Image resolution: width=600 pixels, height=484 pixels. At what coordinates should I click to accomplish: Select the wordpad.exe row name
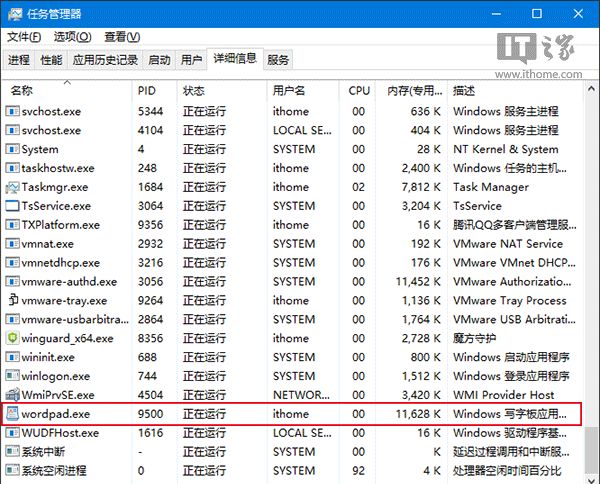(56, 414)
